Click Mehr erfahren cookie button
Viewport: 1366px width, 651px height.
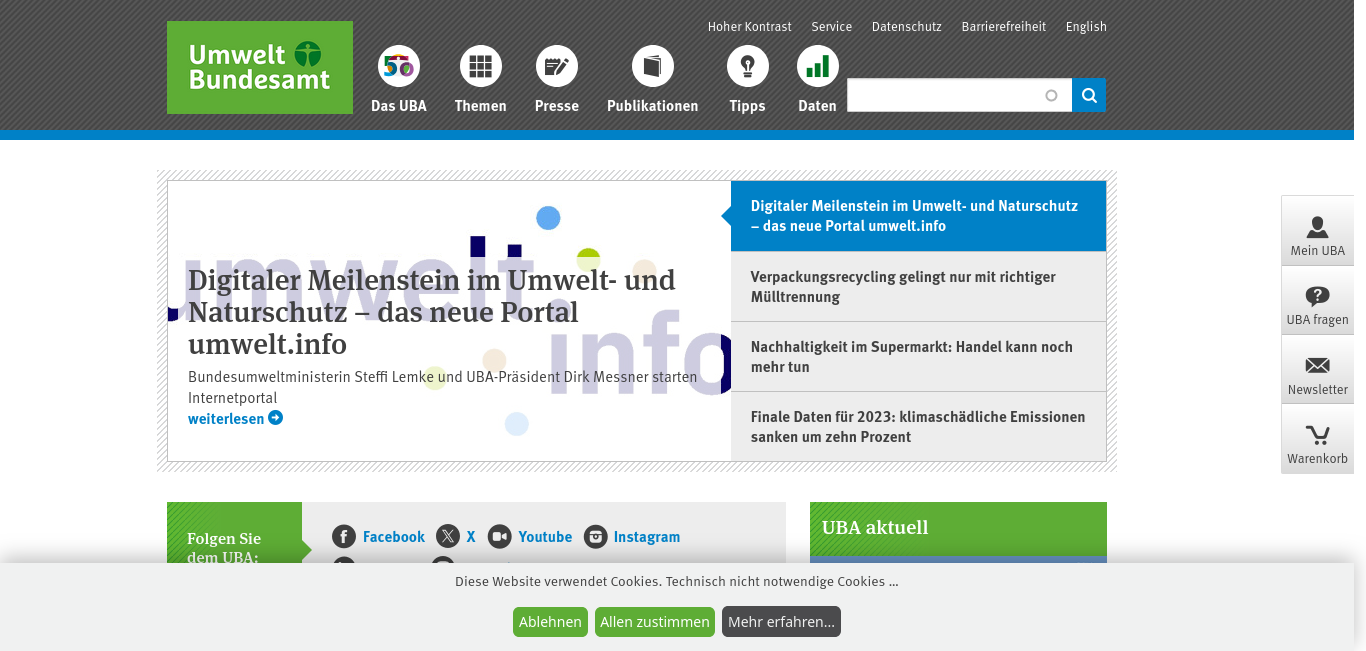tap(781, 622)
